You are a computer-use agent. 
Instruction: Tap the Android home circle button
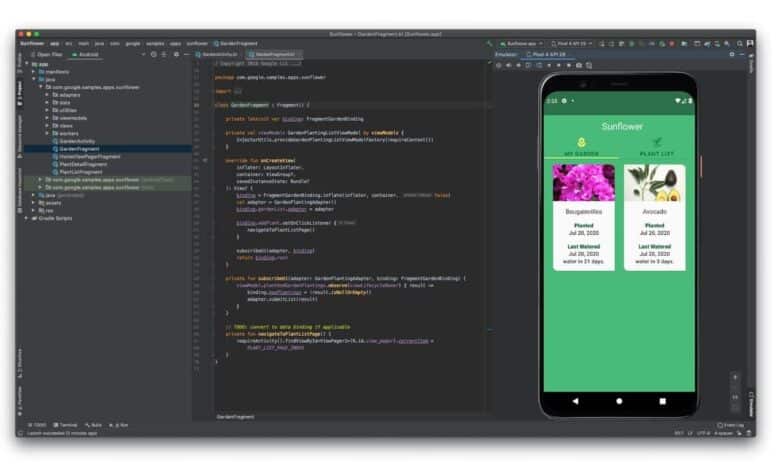[x=619, y=400]
